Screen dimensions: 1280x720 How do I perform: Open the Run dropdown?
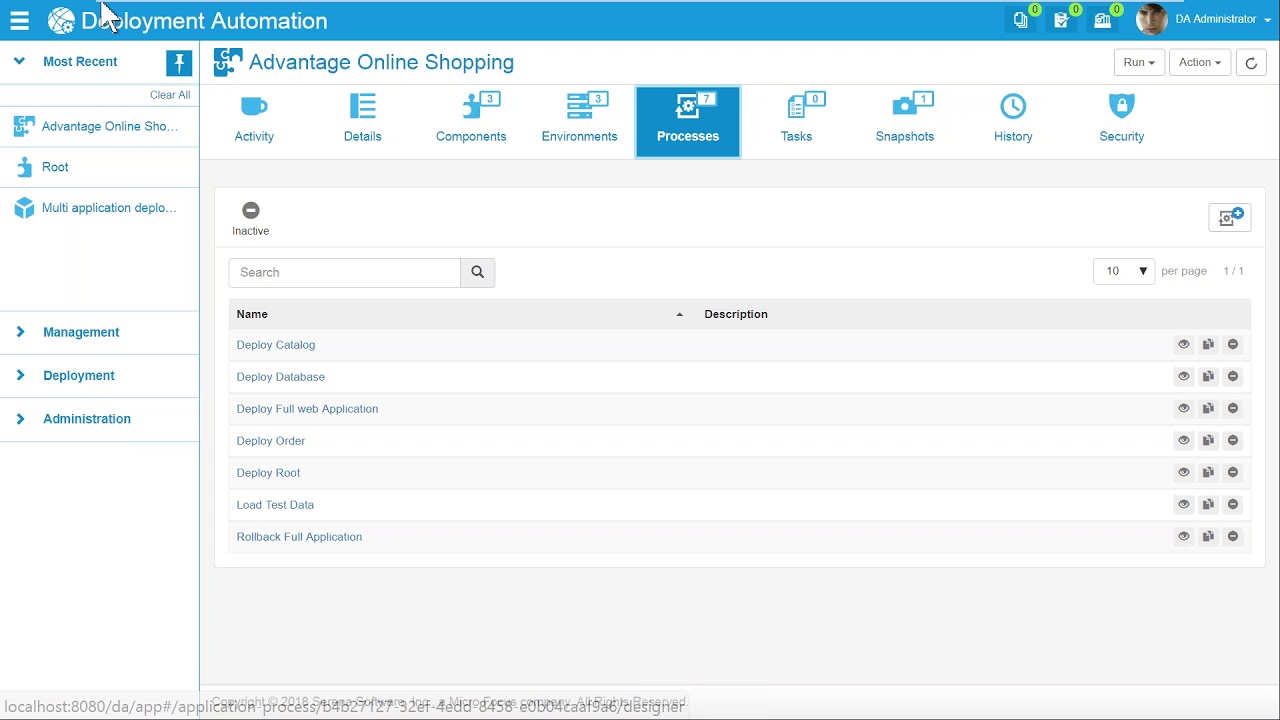pos(1139,62)
